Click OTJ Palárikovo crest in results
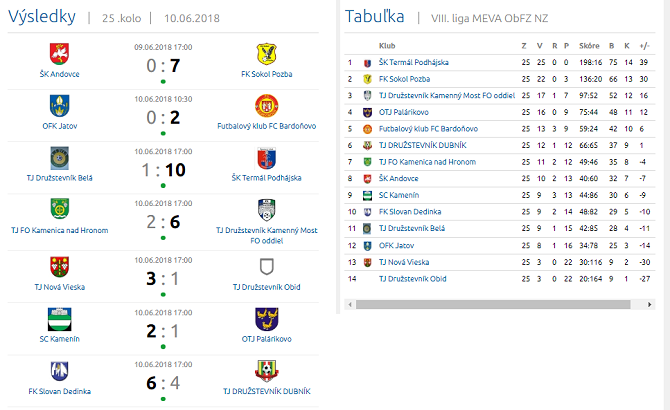The width and height of the screenshot is (670, 410). click(x=266, y=319)
